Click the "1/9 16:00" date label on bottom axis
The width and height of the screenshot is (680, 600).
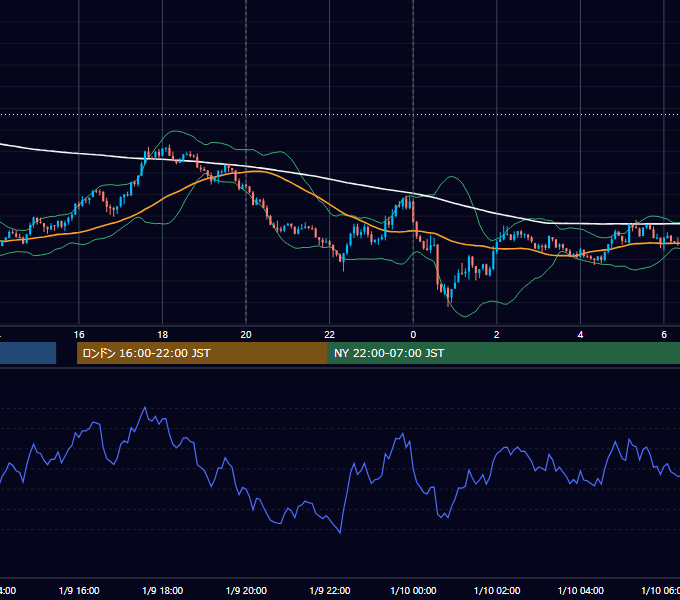pyautogui.click(x=79, y=590)
